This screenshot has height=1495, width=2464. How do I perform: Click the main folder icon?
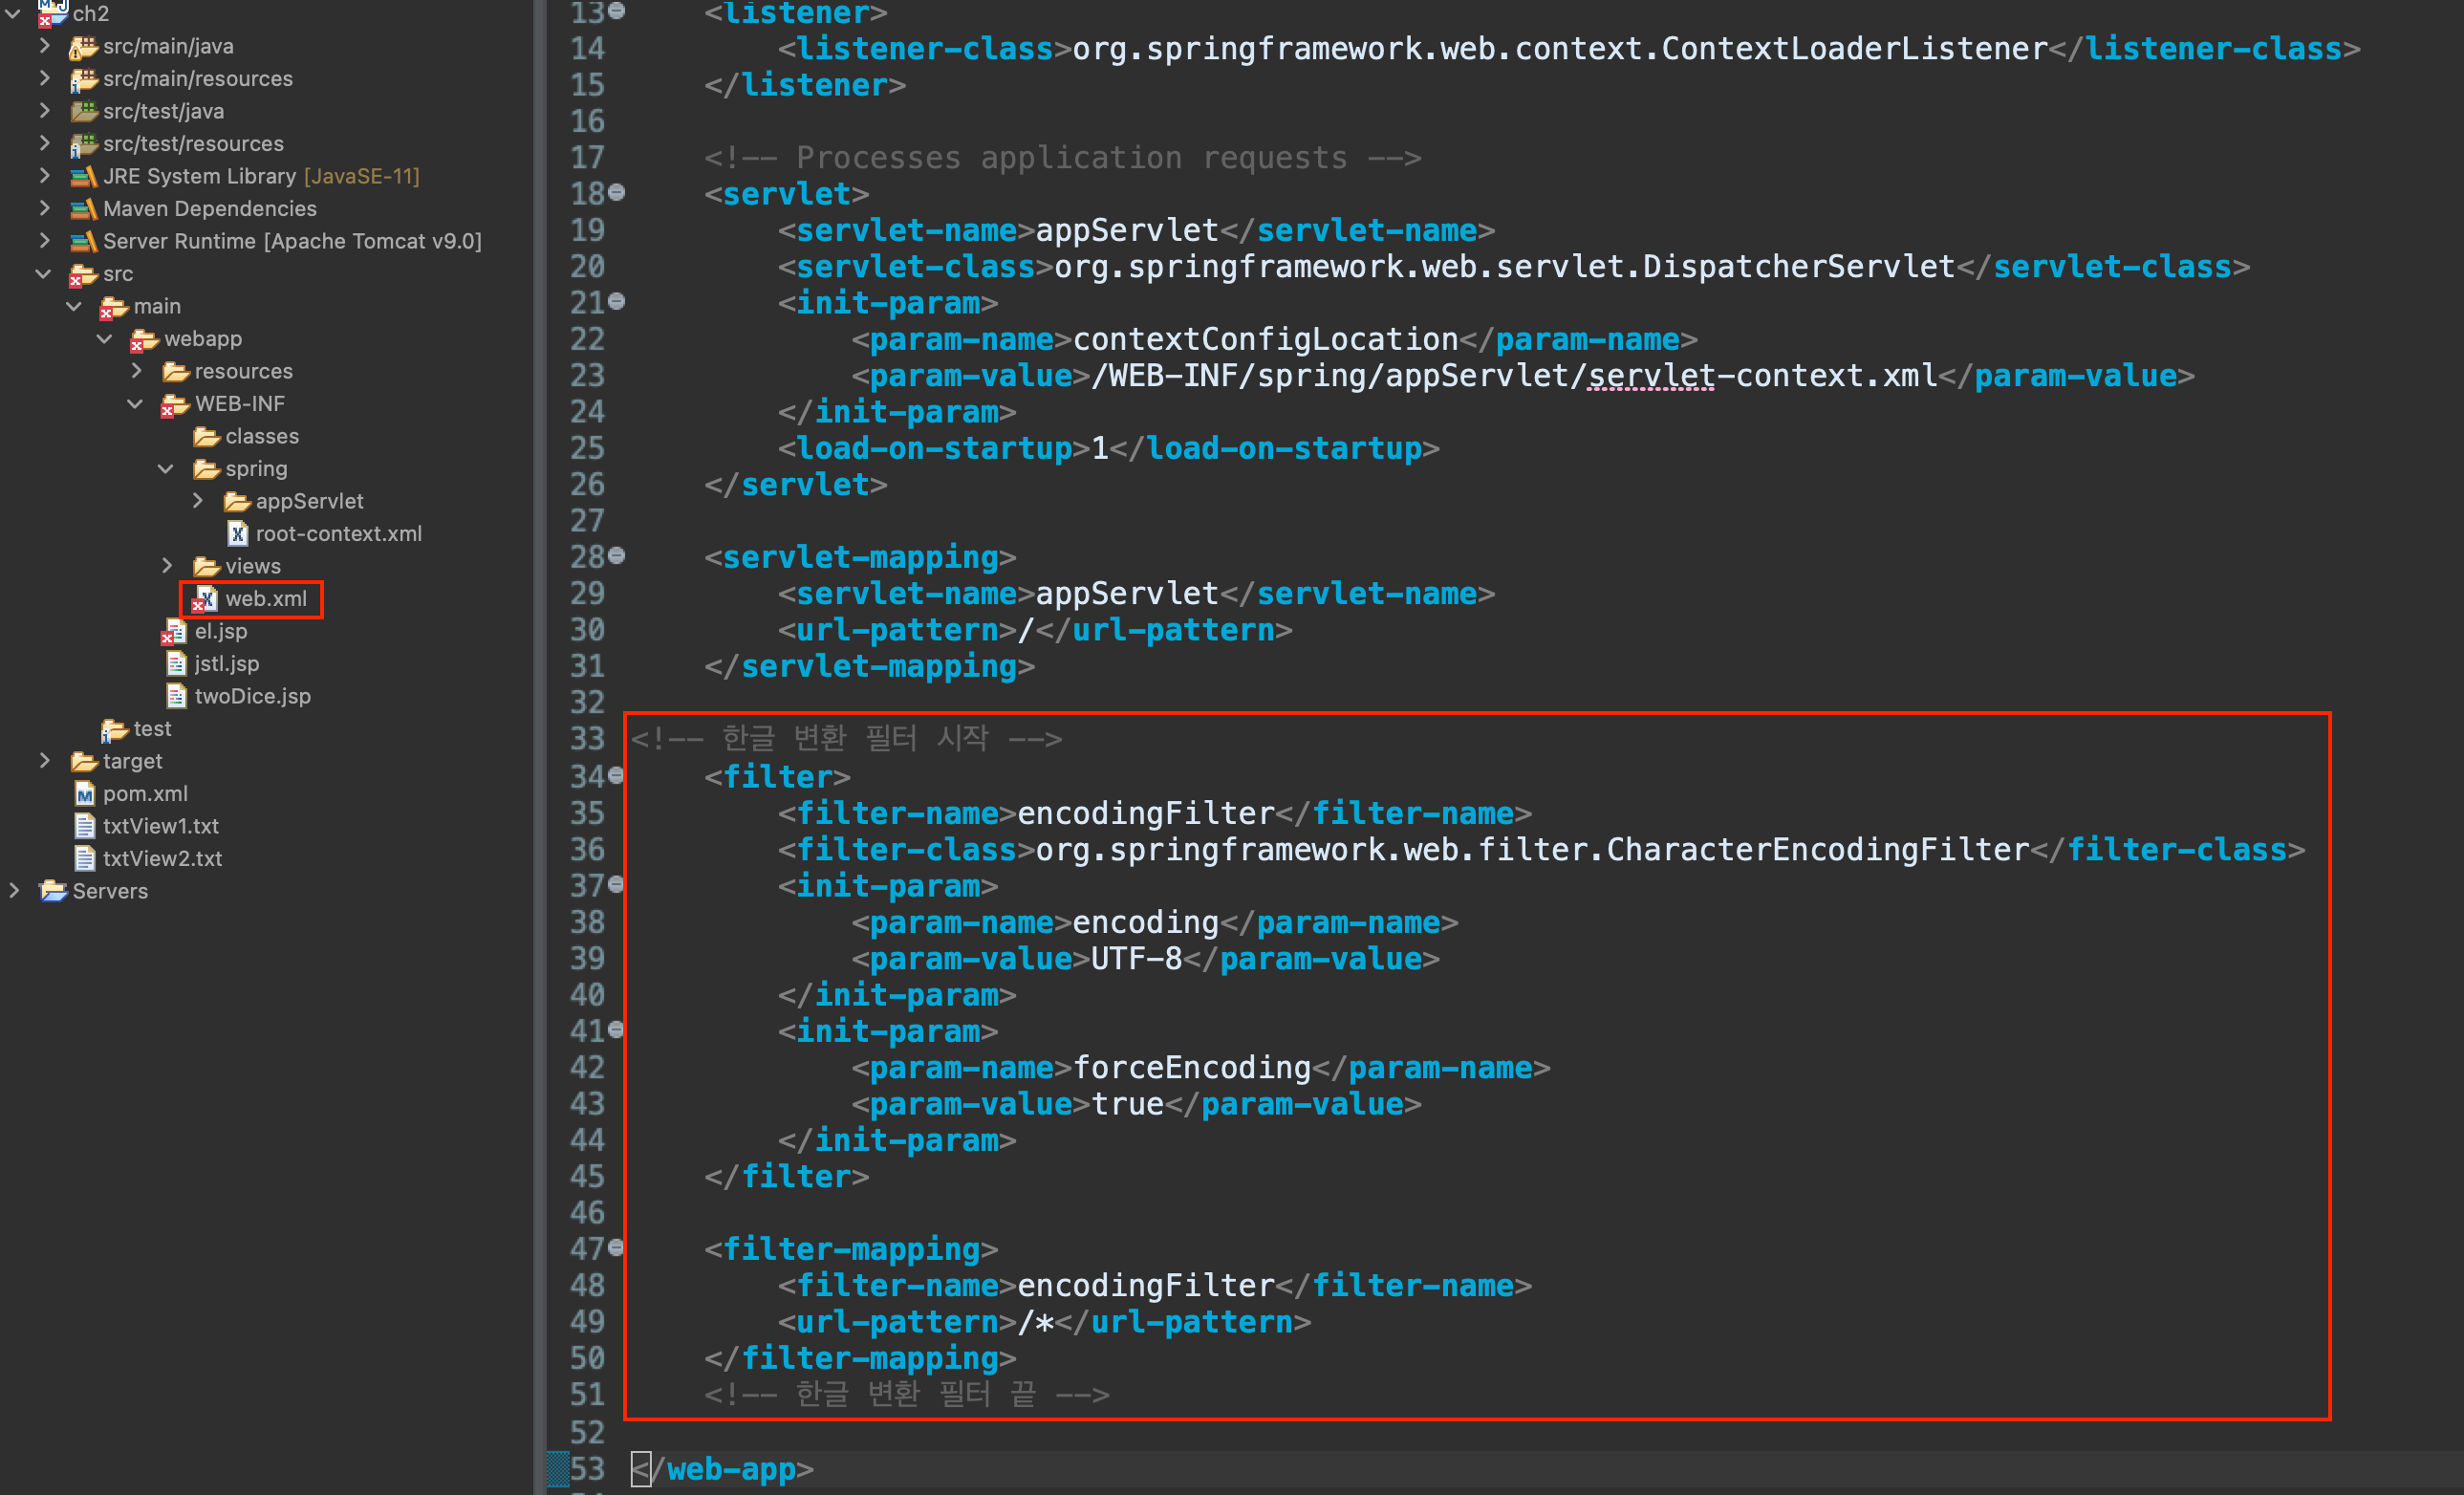[113, 307]
